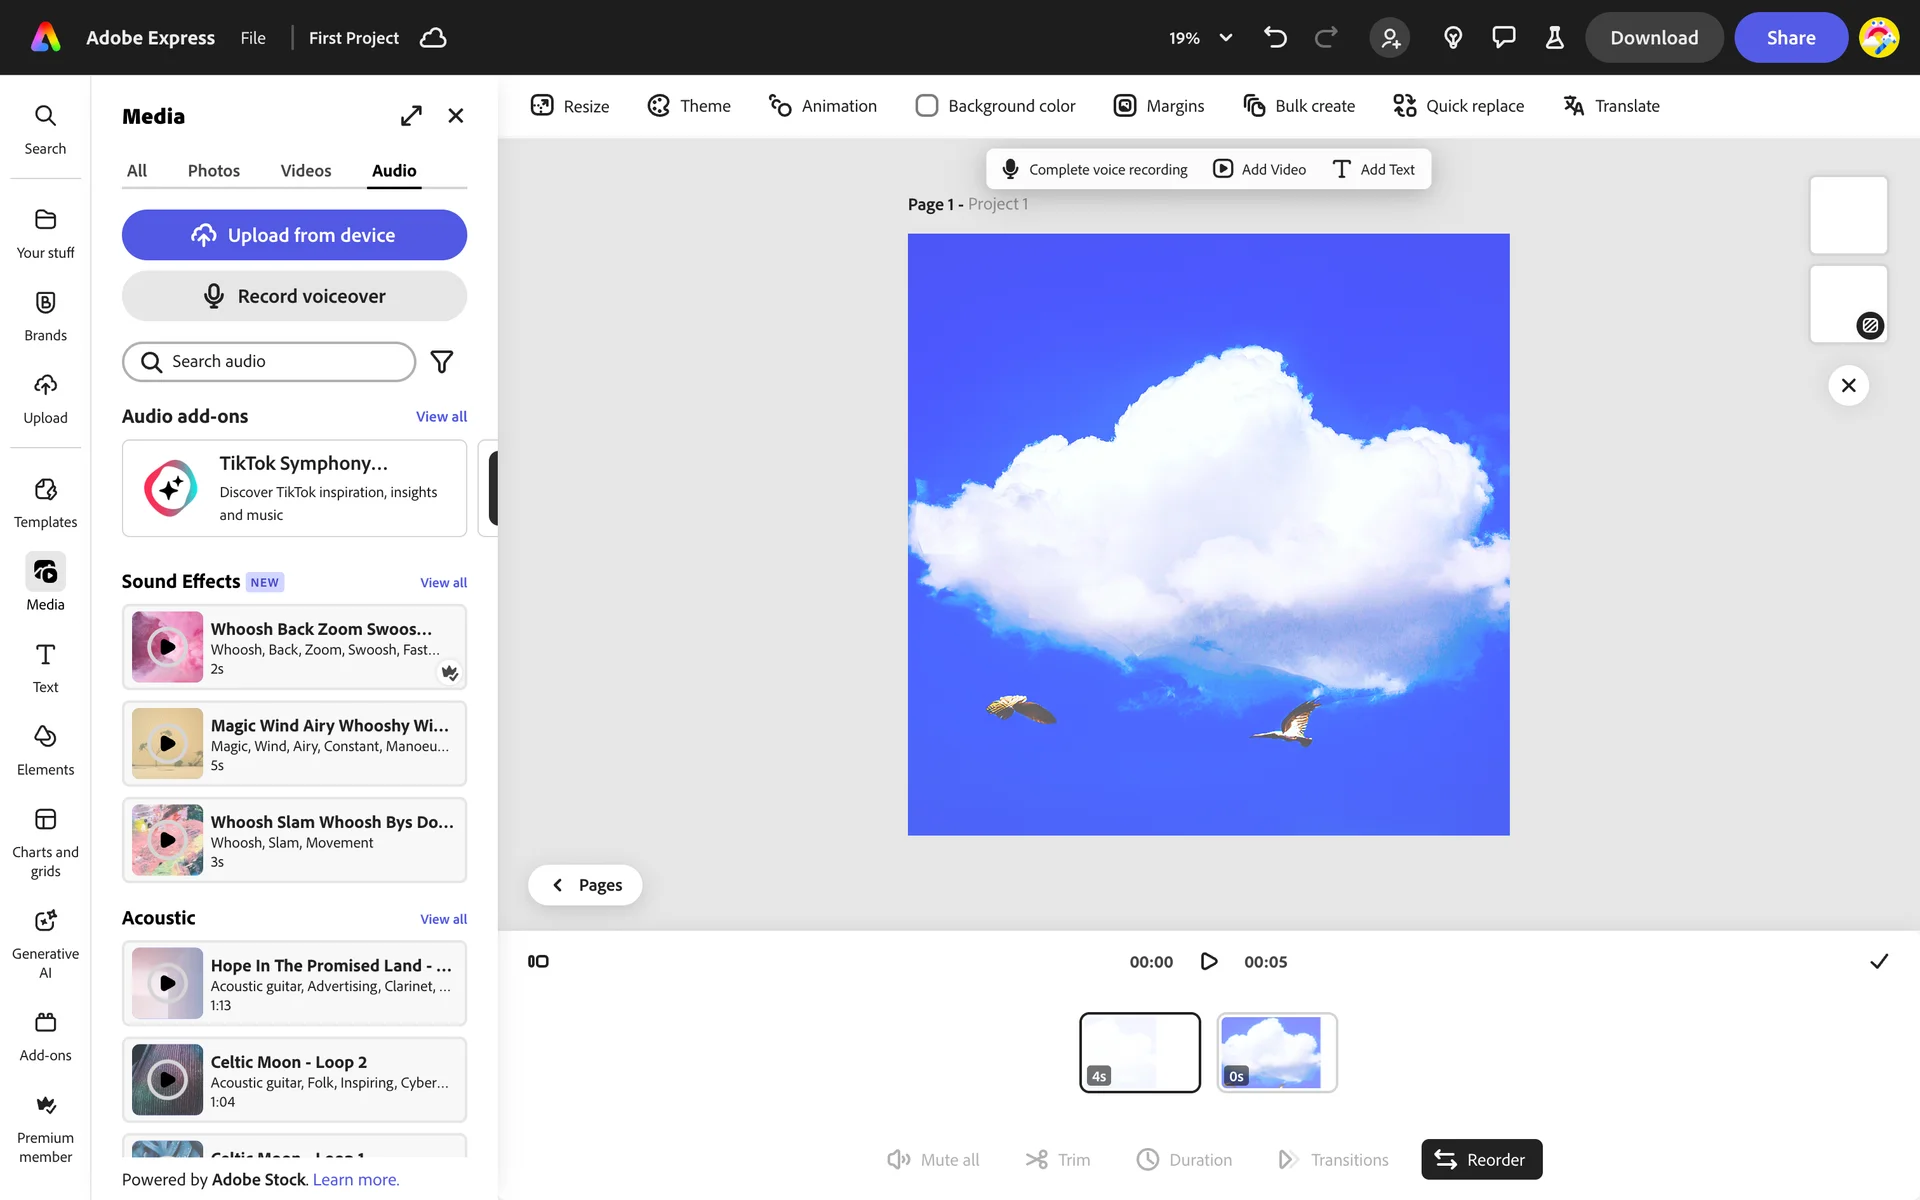View all Acoustic audio tracks
The image size is (1920, 1200).
tap(443, 919)
